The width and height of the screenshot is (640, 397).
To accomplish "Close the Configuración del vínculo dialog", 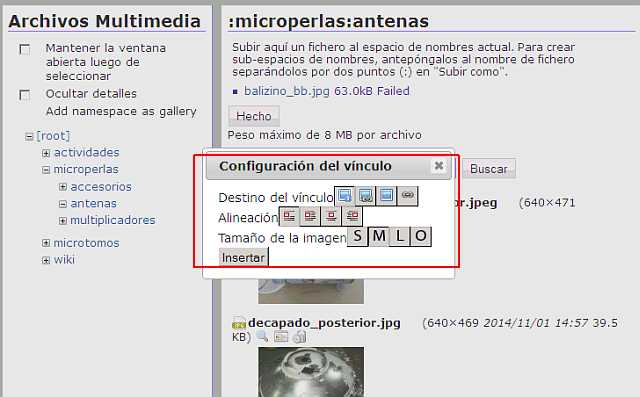I will coord(439,166).
